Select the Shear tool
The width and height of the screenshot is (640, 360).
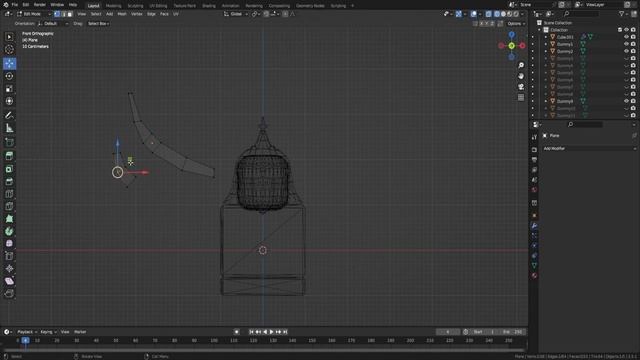[x=9, y=281]
